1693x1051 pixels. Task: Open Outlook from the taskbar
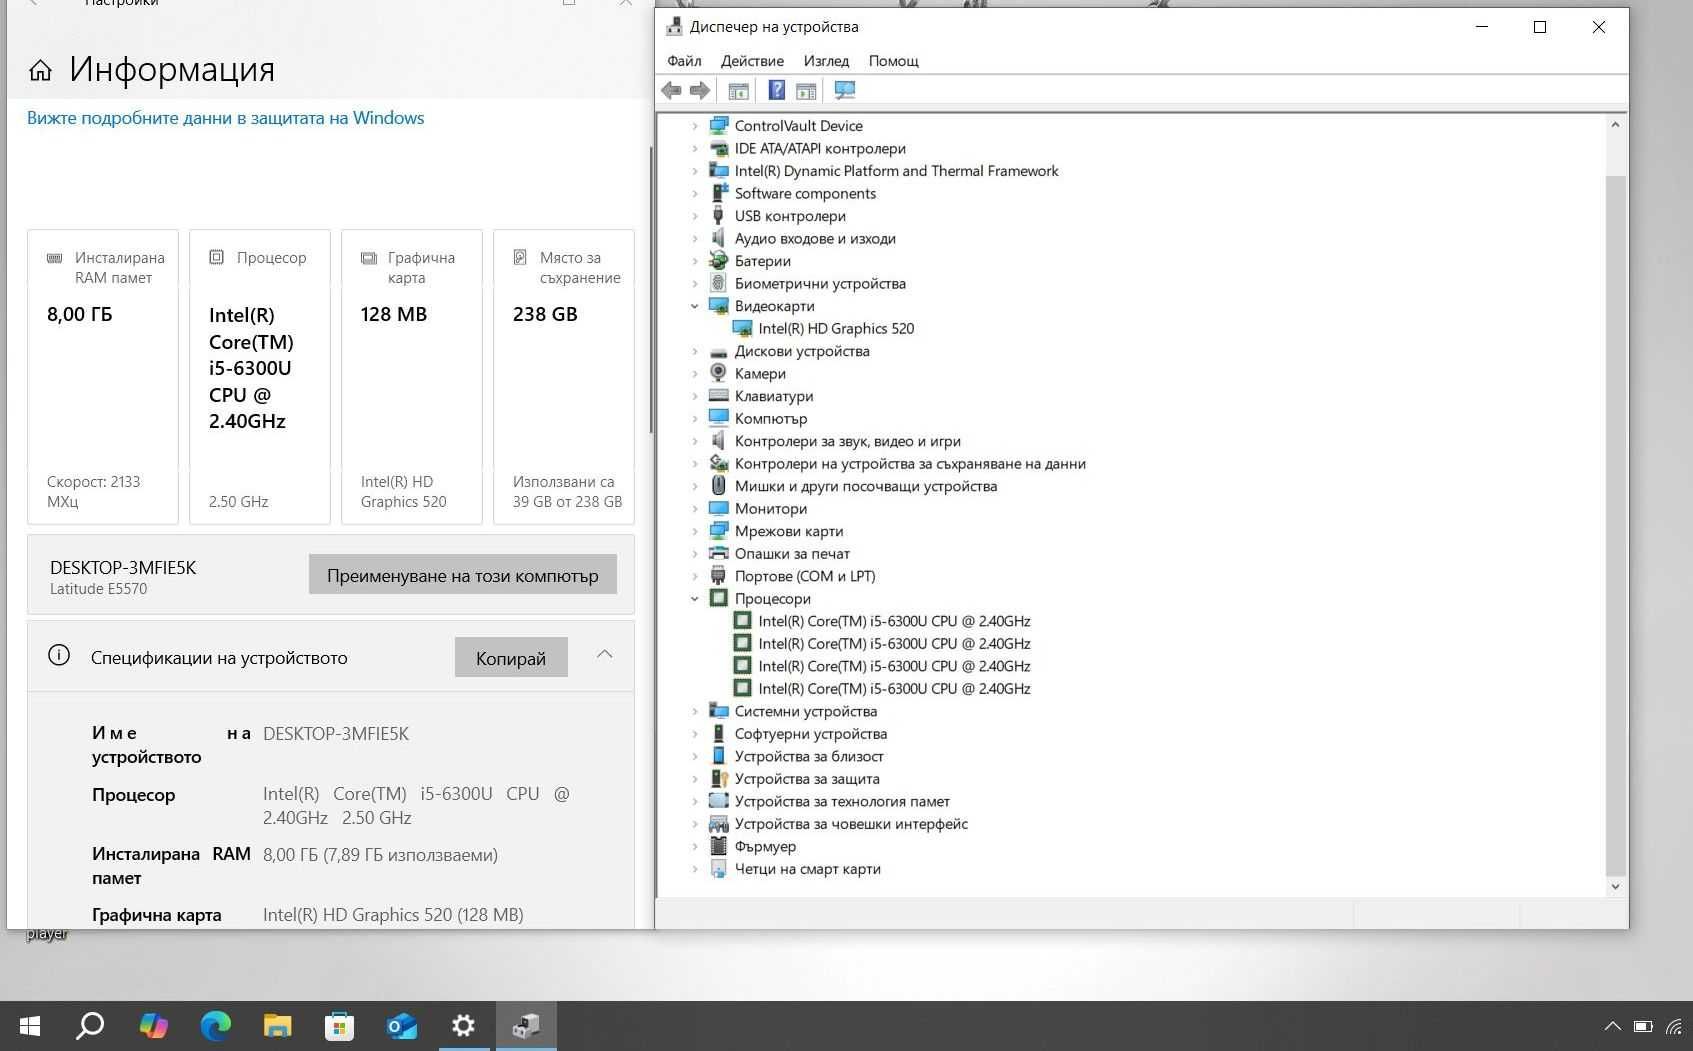coord(401,1026)
